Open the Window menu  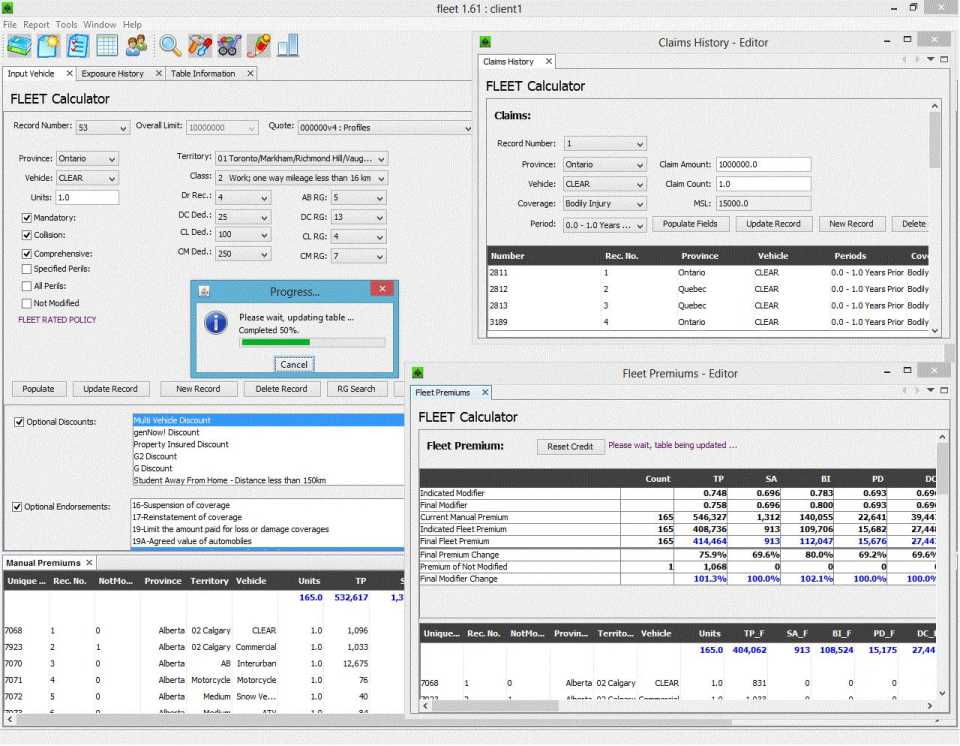point(99,24)
